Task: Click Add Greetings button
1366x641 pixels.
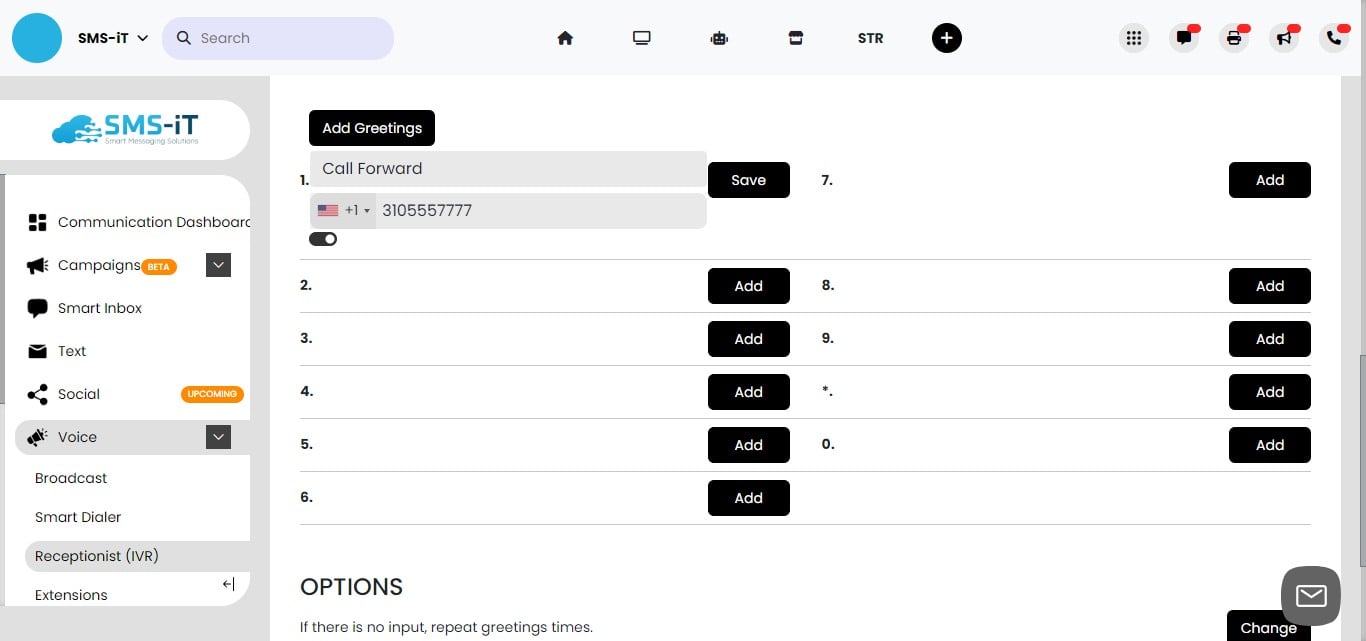Action: click(371, 128)
